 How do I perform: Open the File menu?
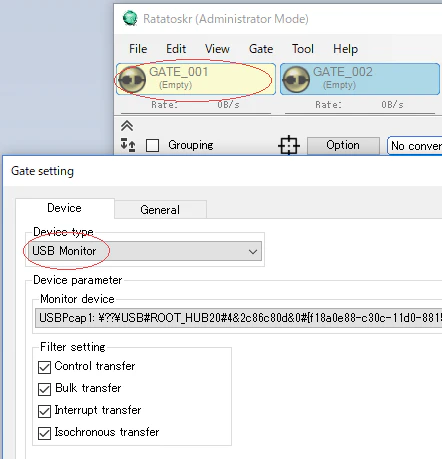pyautogui.click(x=138, y=49)
